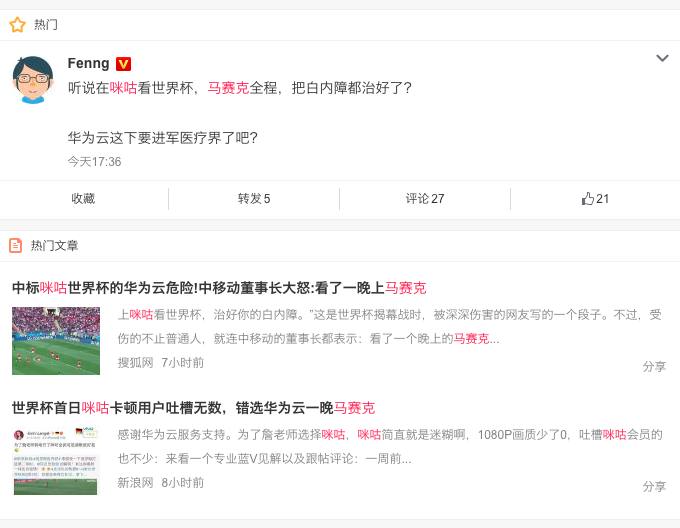Open the football pitch thumbnail
680x528 pixels.
coord(56,341)
